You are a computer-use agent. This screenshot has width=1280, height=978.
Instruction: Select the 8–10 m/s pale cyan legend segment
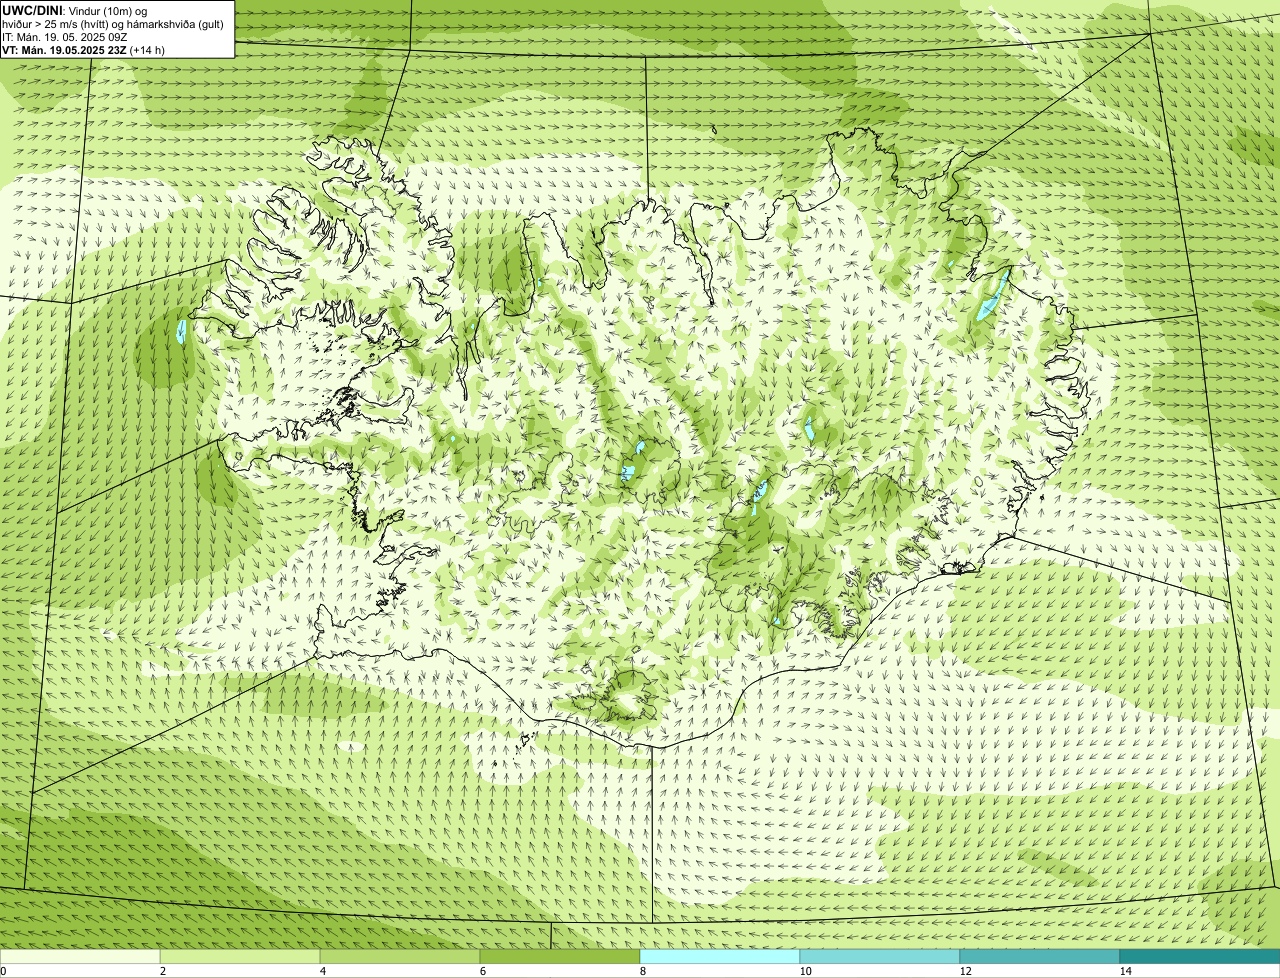pyautogui.click(x=720, y=957)
